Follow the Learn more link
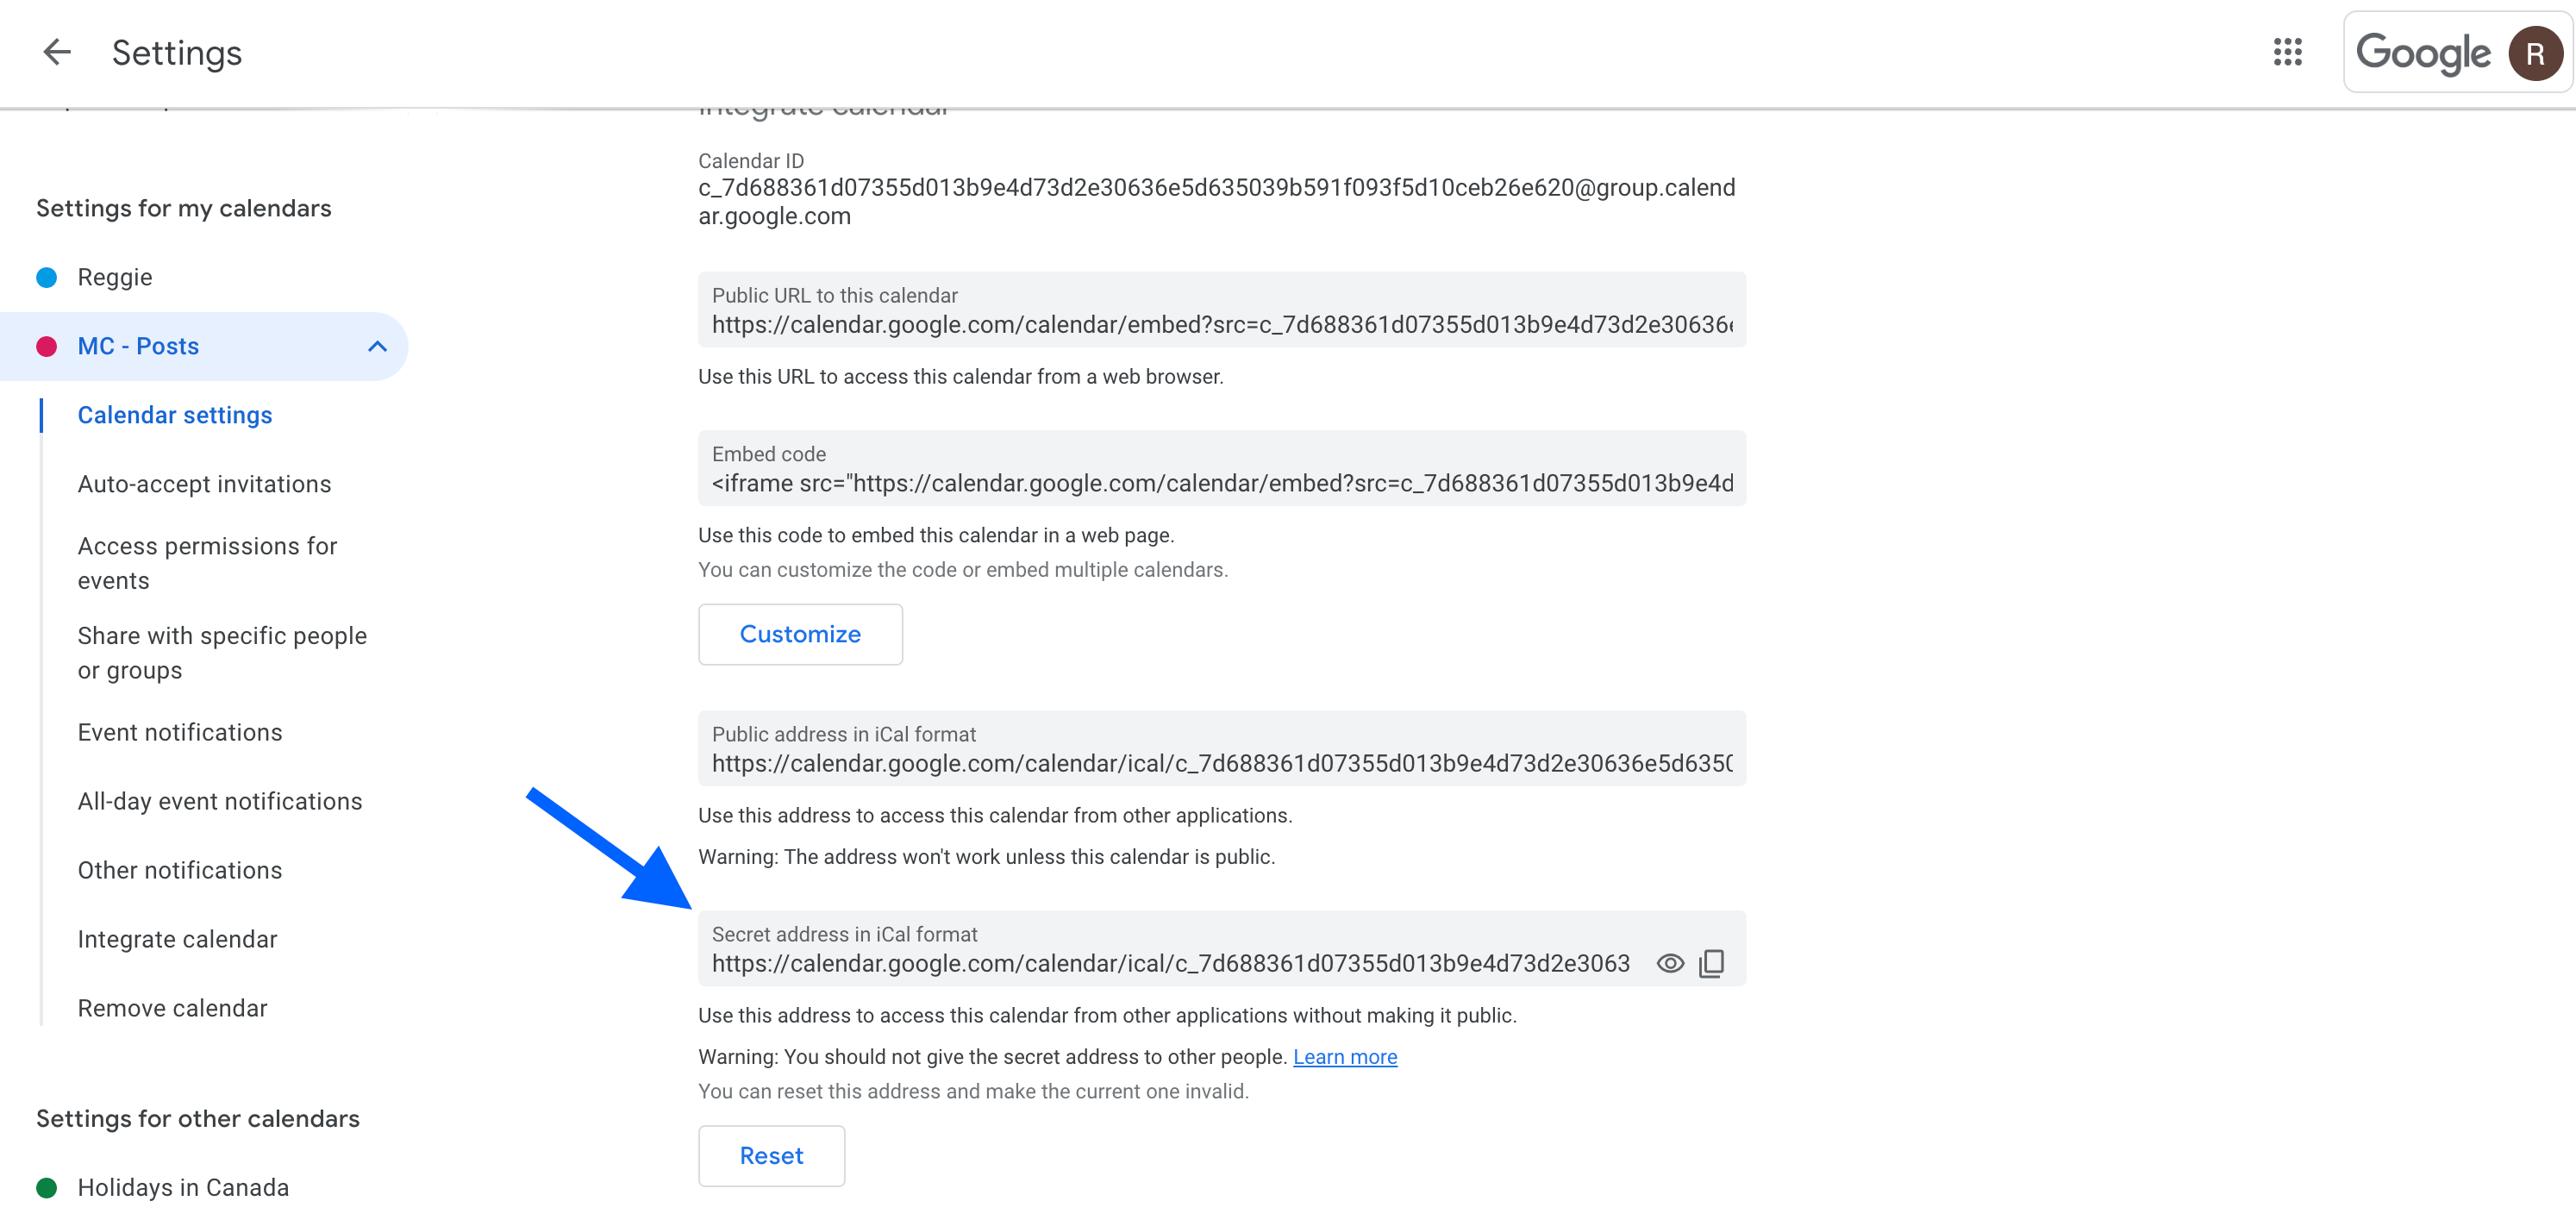 point(1344,1057)
